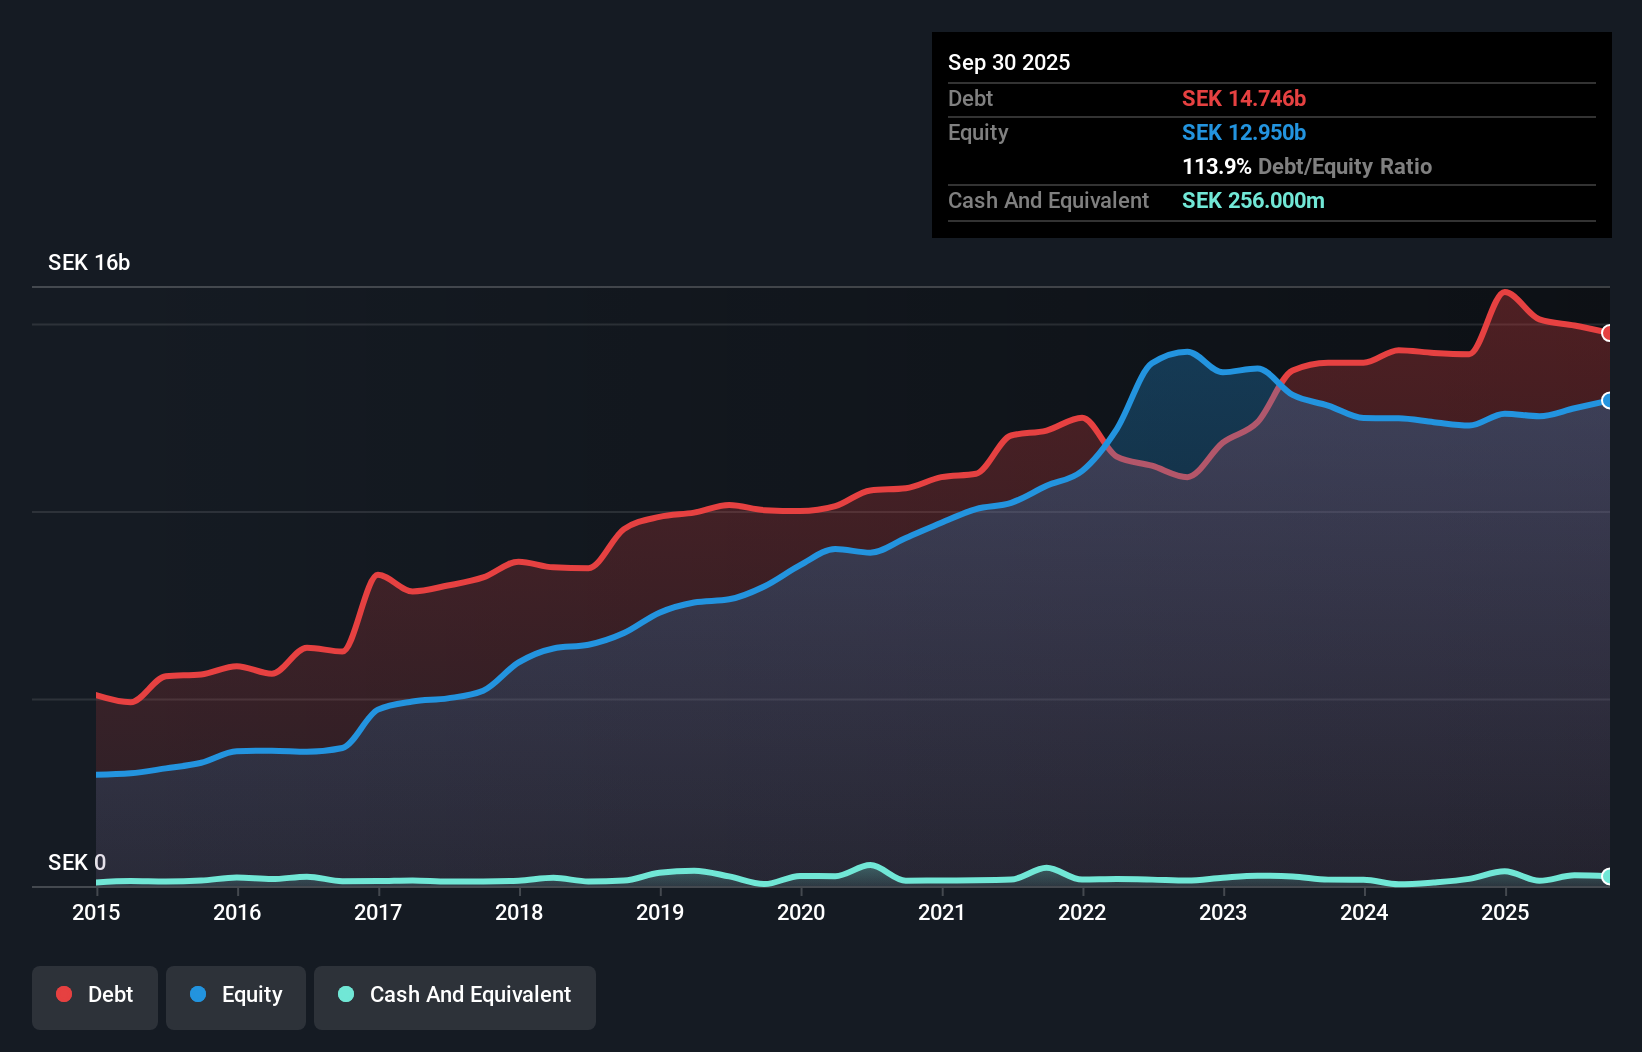The height and width of the screenshot is (1052, 1642).
Task: Click the SEK 256.000m green value swatch
Action: pos(1252,201)
